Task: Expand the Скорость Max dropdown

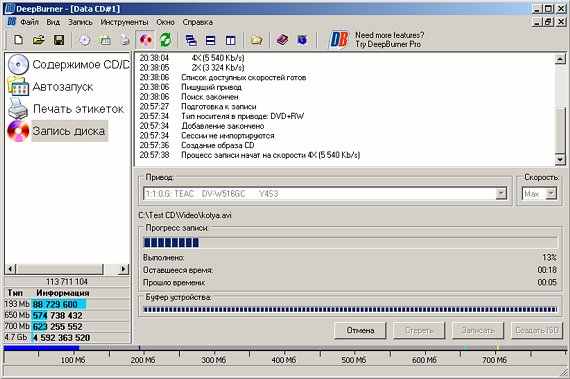Action: pos(551,194)
